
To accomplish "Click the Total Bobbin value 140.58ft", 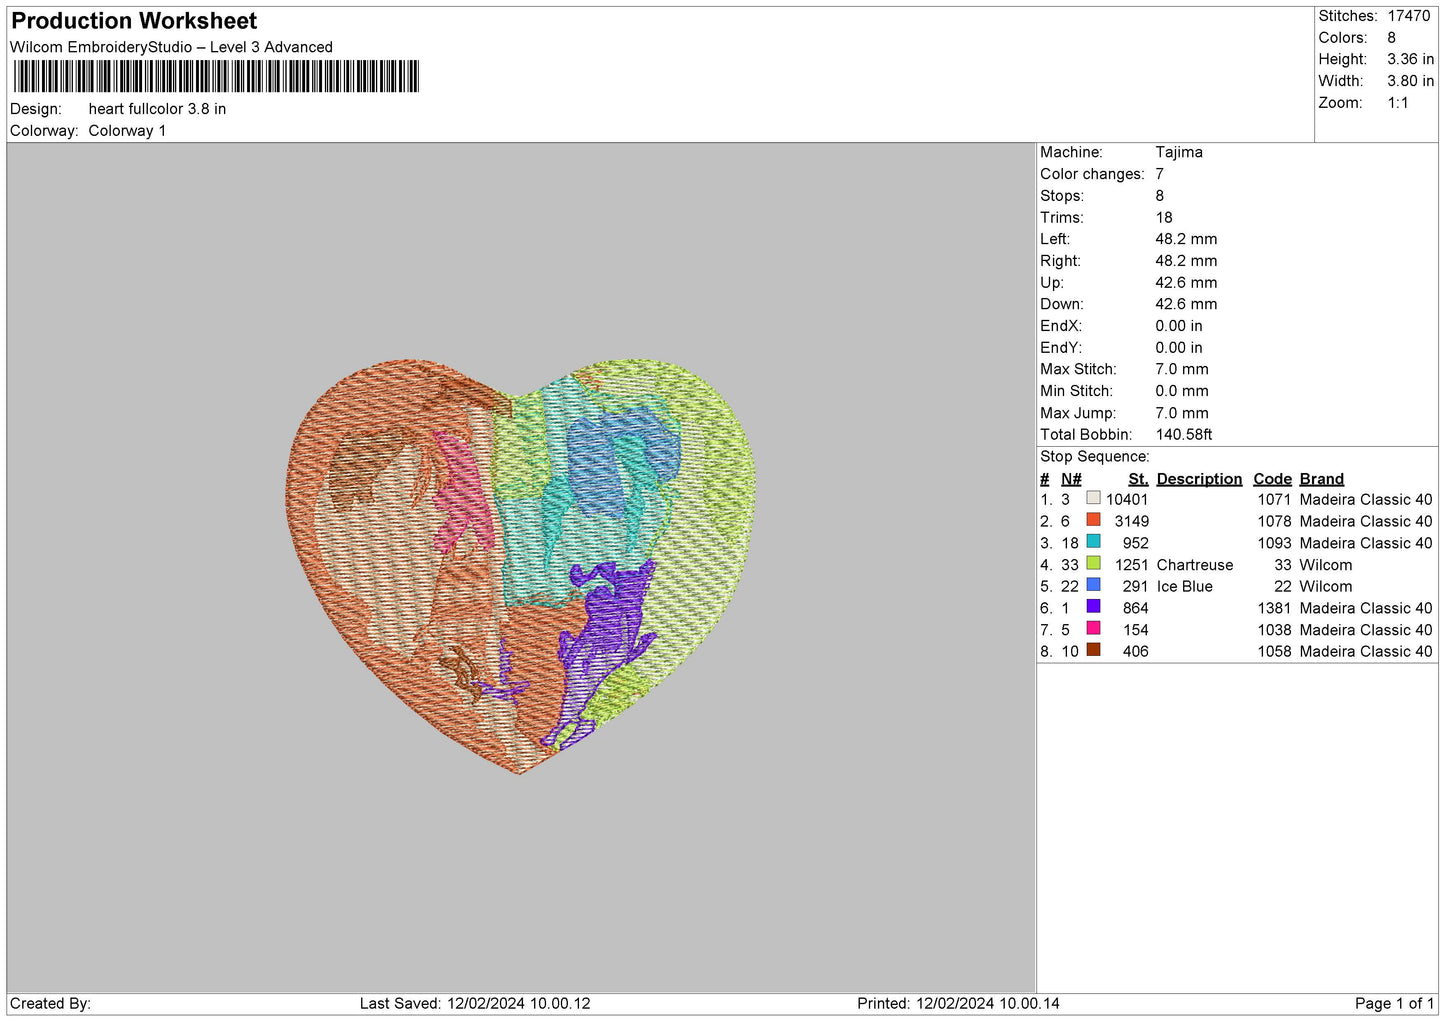I will (1184, 435).
